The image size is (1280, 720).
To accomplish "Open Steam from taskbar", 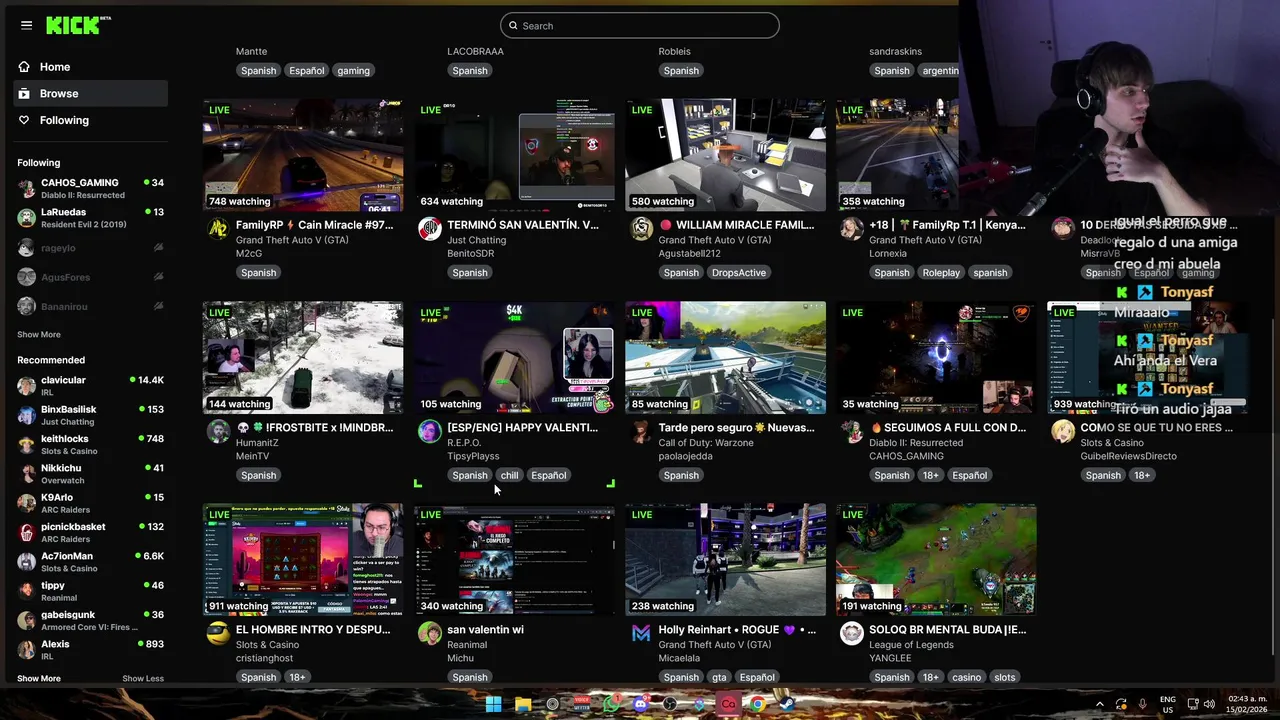I will pos(787,704).
